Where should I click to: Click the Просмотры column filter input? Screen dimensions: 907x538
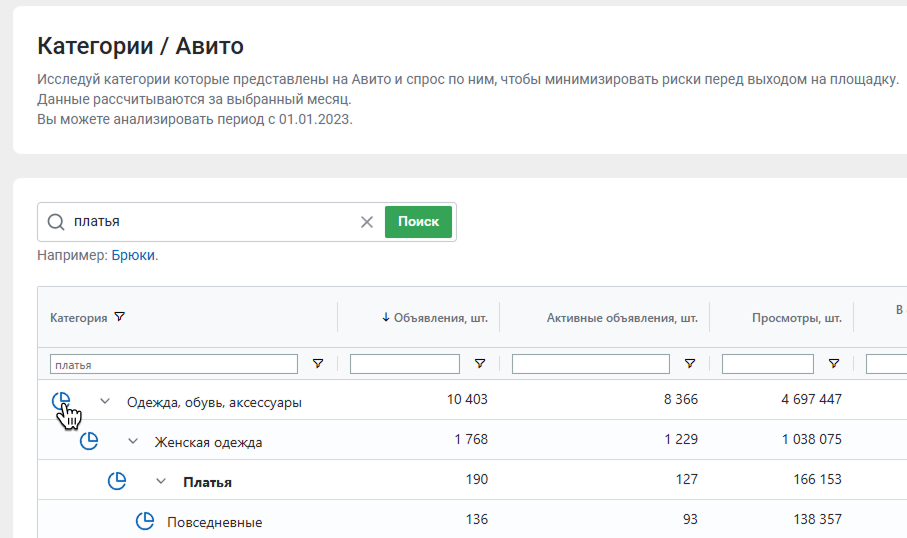coord(768,364)
